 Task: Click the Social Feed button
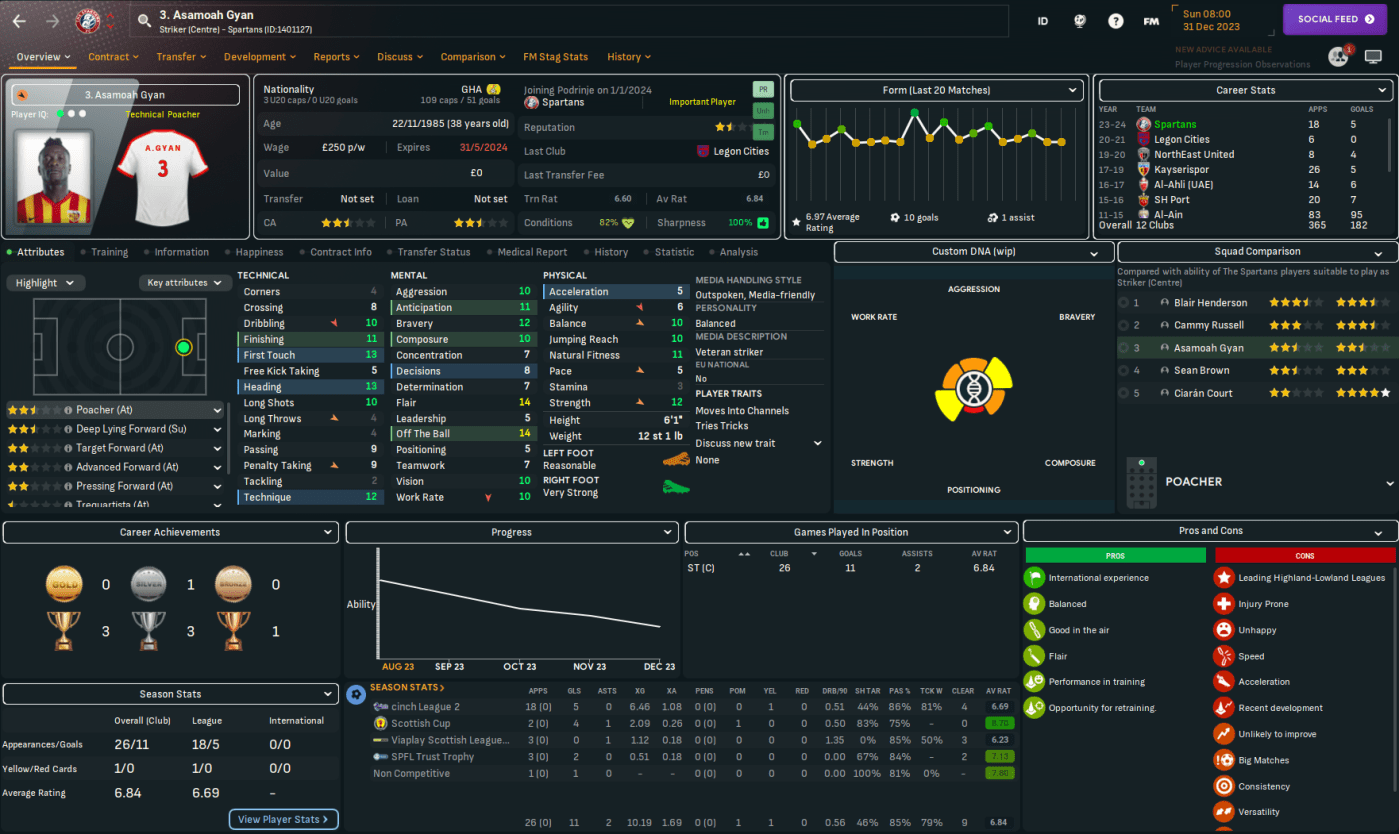click(1334, 19)
